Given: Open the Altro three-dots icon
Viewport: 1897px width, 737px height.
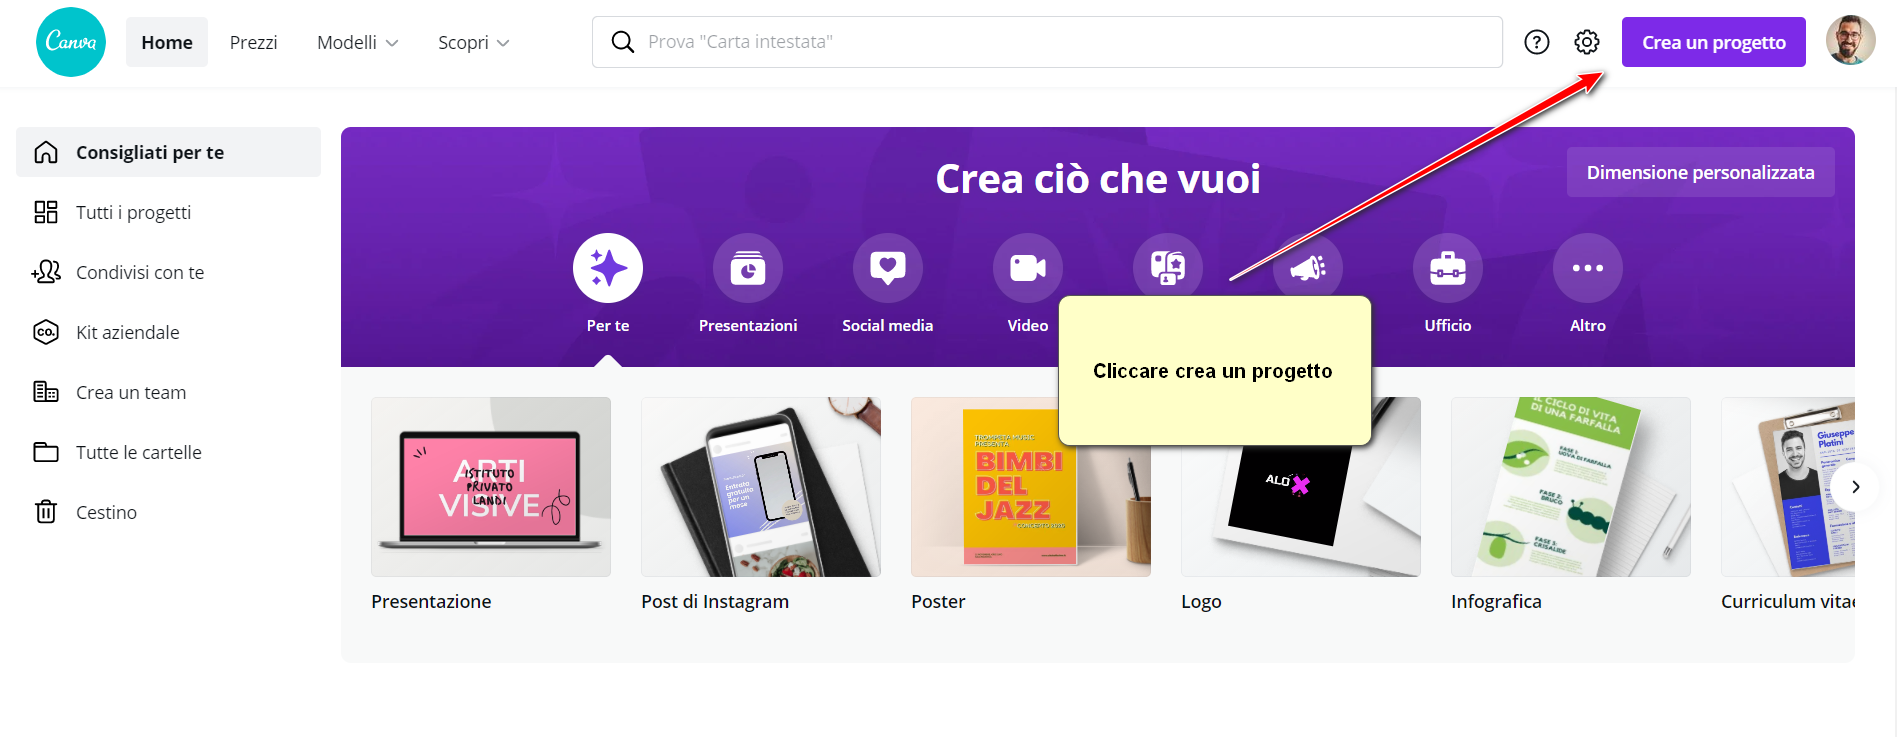Looking at the screenshot, I should pos(1588,268).
